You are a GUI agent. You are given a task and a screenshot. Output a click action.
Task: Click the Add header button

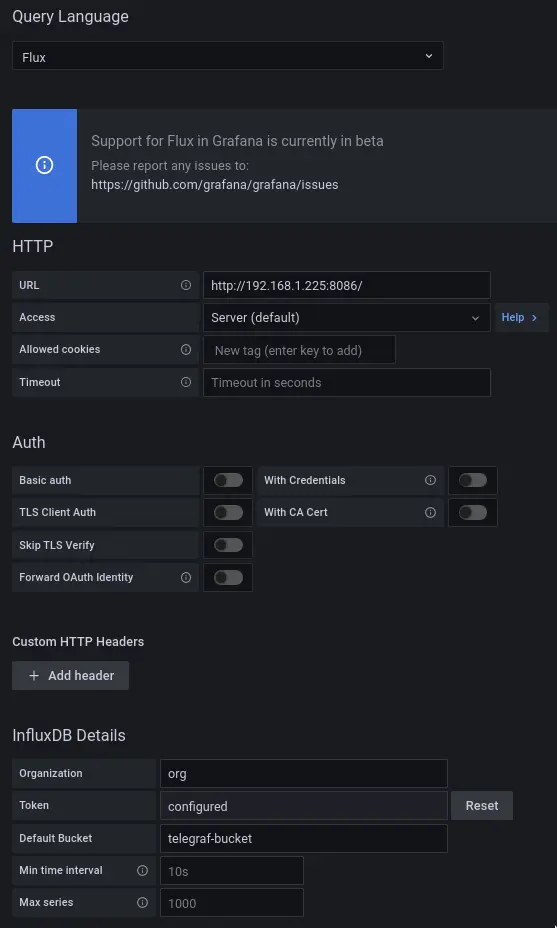coord(70,675)
